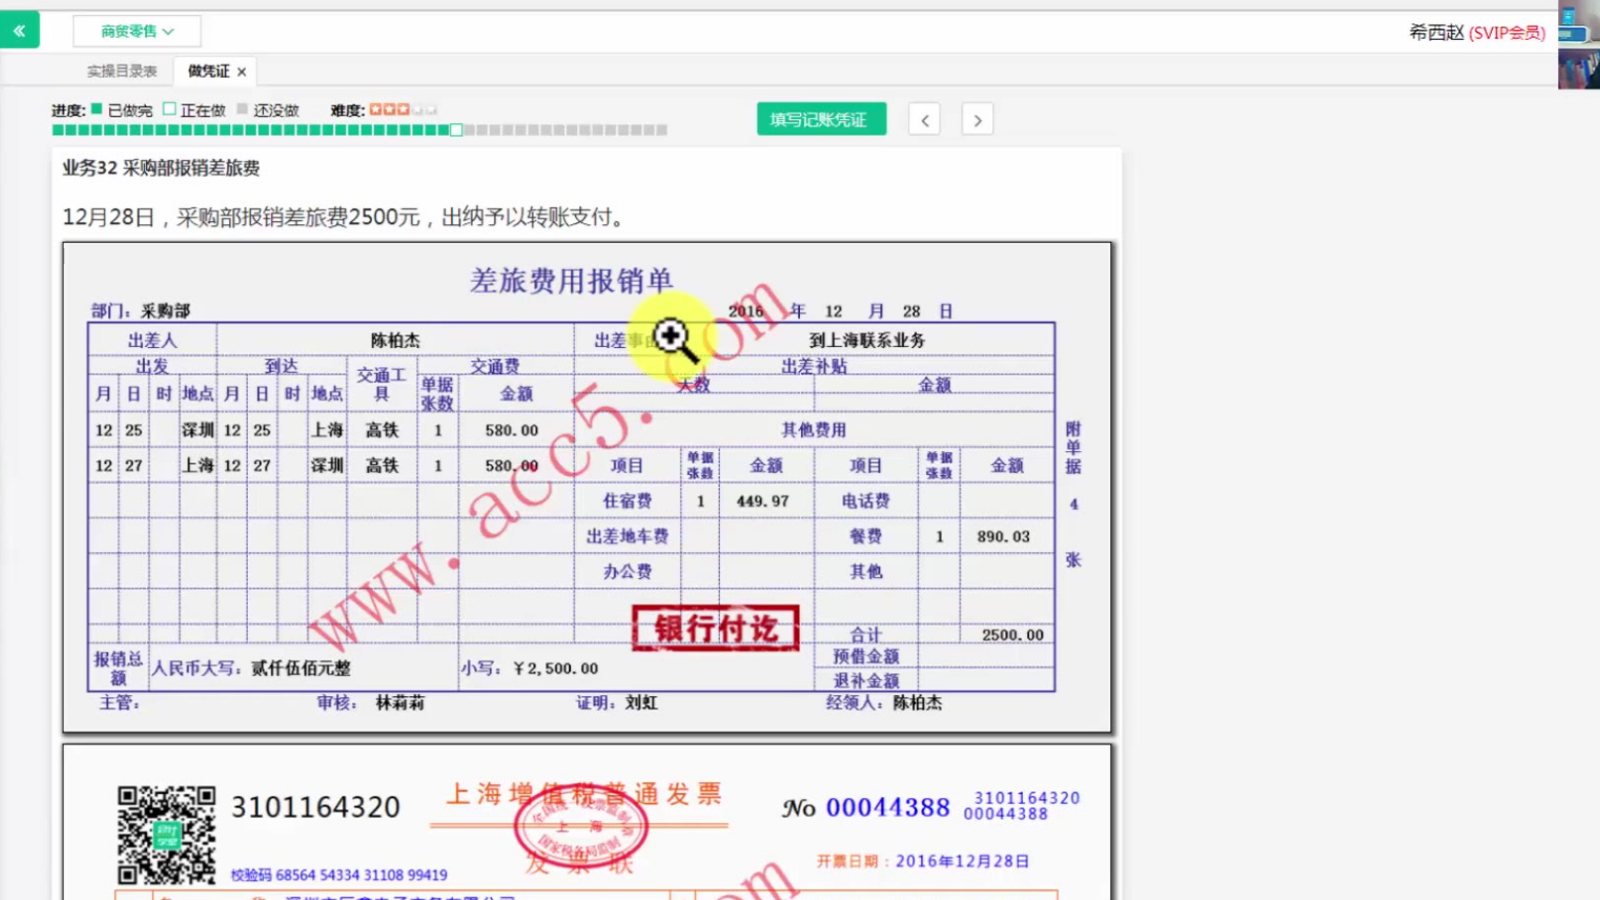The image size is (1600, 900).
Task: Click the 2500.00 total cell
Action: click(1012, 635)
